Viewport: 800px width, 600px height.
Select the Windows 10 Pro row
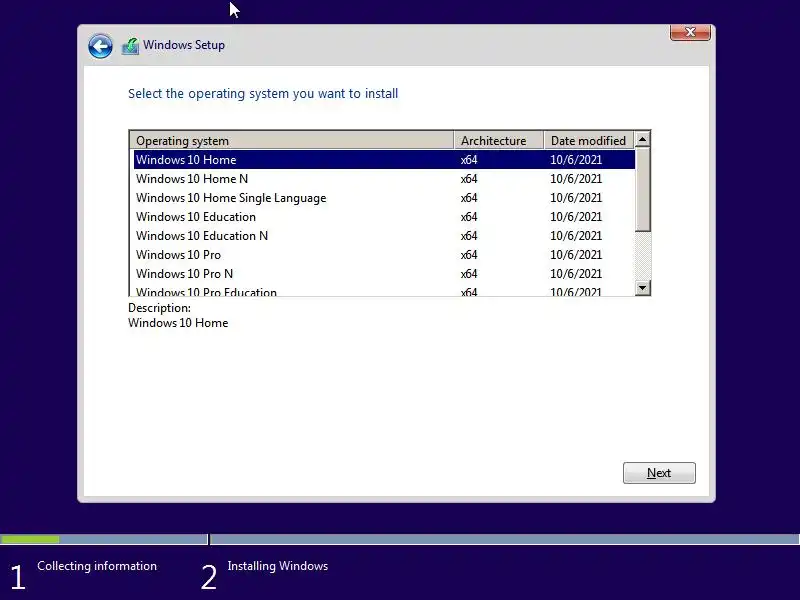384,255
